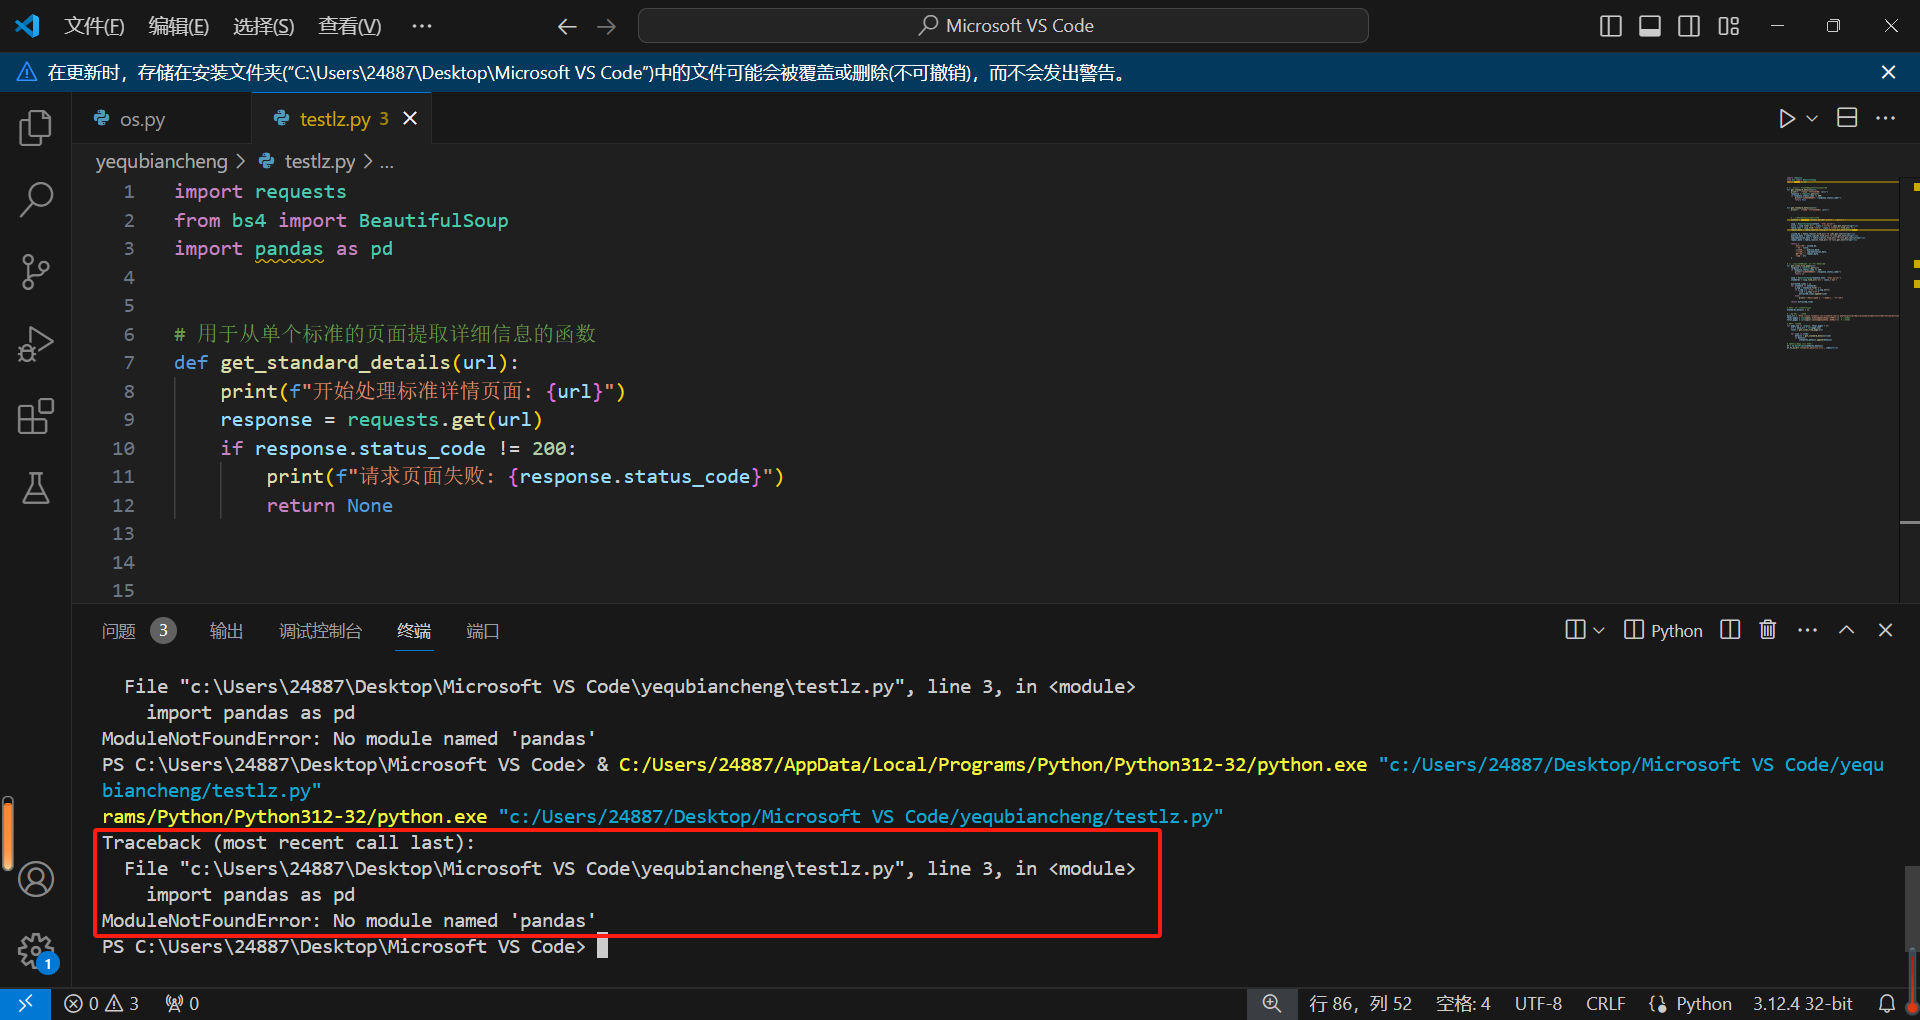The image size is (1920, 1020).
Task: Open editor more actions ellipsis
Action: 1886,118
